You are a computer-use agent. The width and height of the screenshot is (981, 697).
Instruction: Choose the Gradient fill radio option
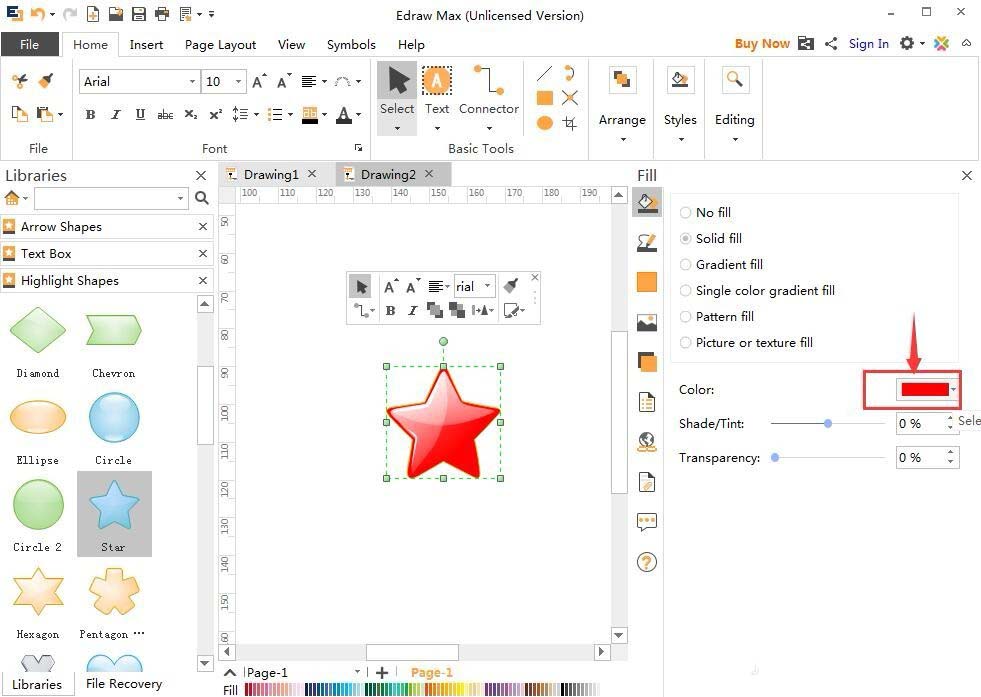point(685,265)
